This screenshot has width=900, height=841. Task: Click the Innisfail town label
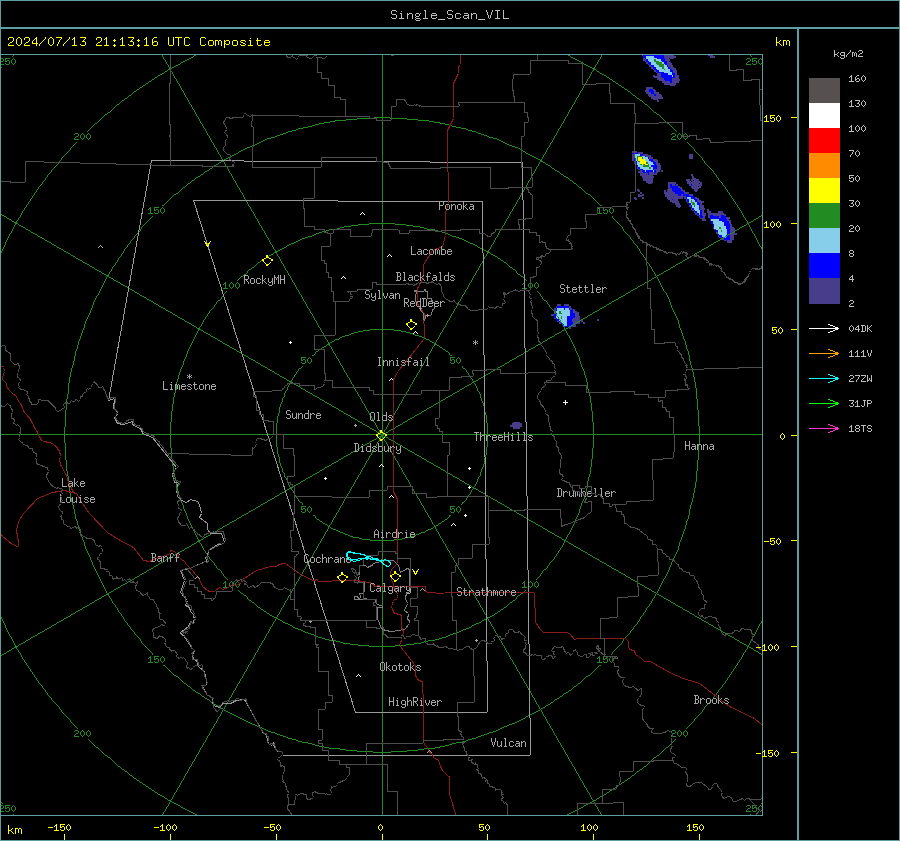click(x=403, y=362)
